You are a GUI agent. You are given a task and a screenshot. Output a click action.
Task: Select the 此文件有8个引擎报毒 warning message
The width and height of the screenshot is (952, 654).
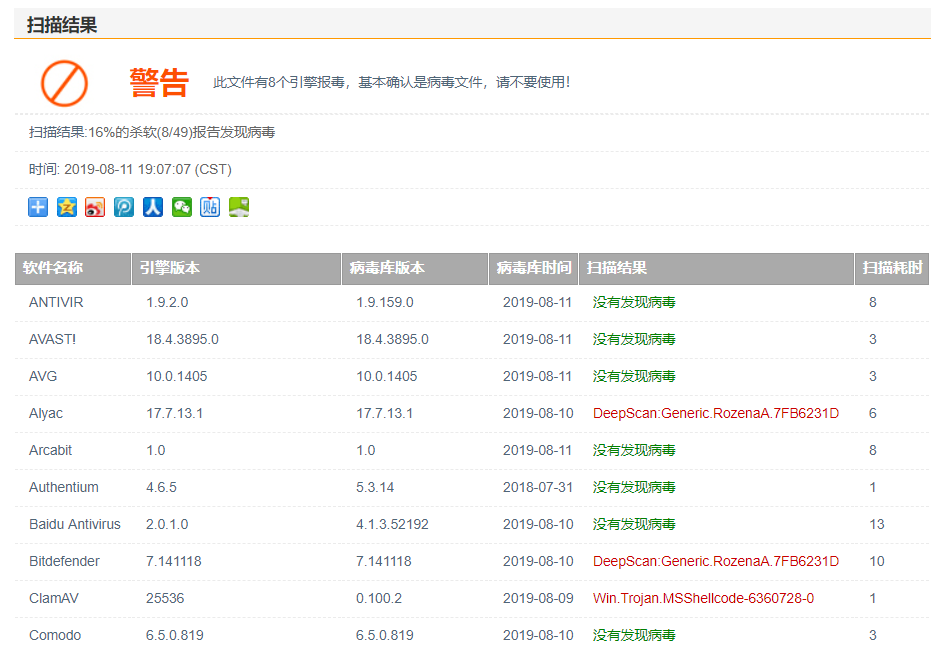(x=392, y=82)
